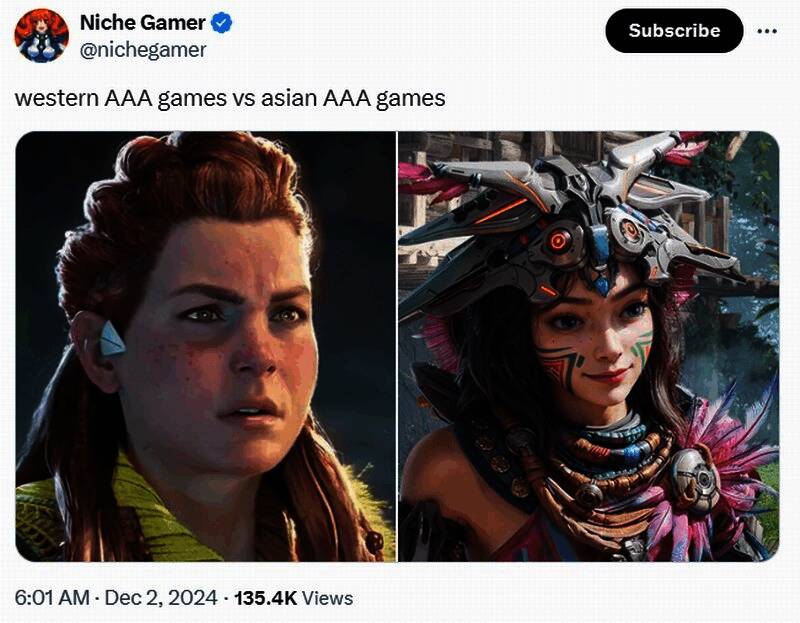Click the orange glowing eye on headdress
The width and height of the screenshot is (800, 623).
[558, 240]
